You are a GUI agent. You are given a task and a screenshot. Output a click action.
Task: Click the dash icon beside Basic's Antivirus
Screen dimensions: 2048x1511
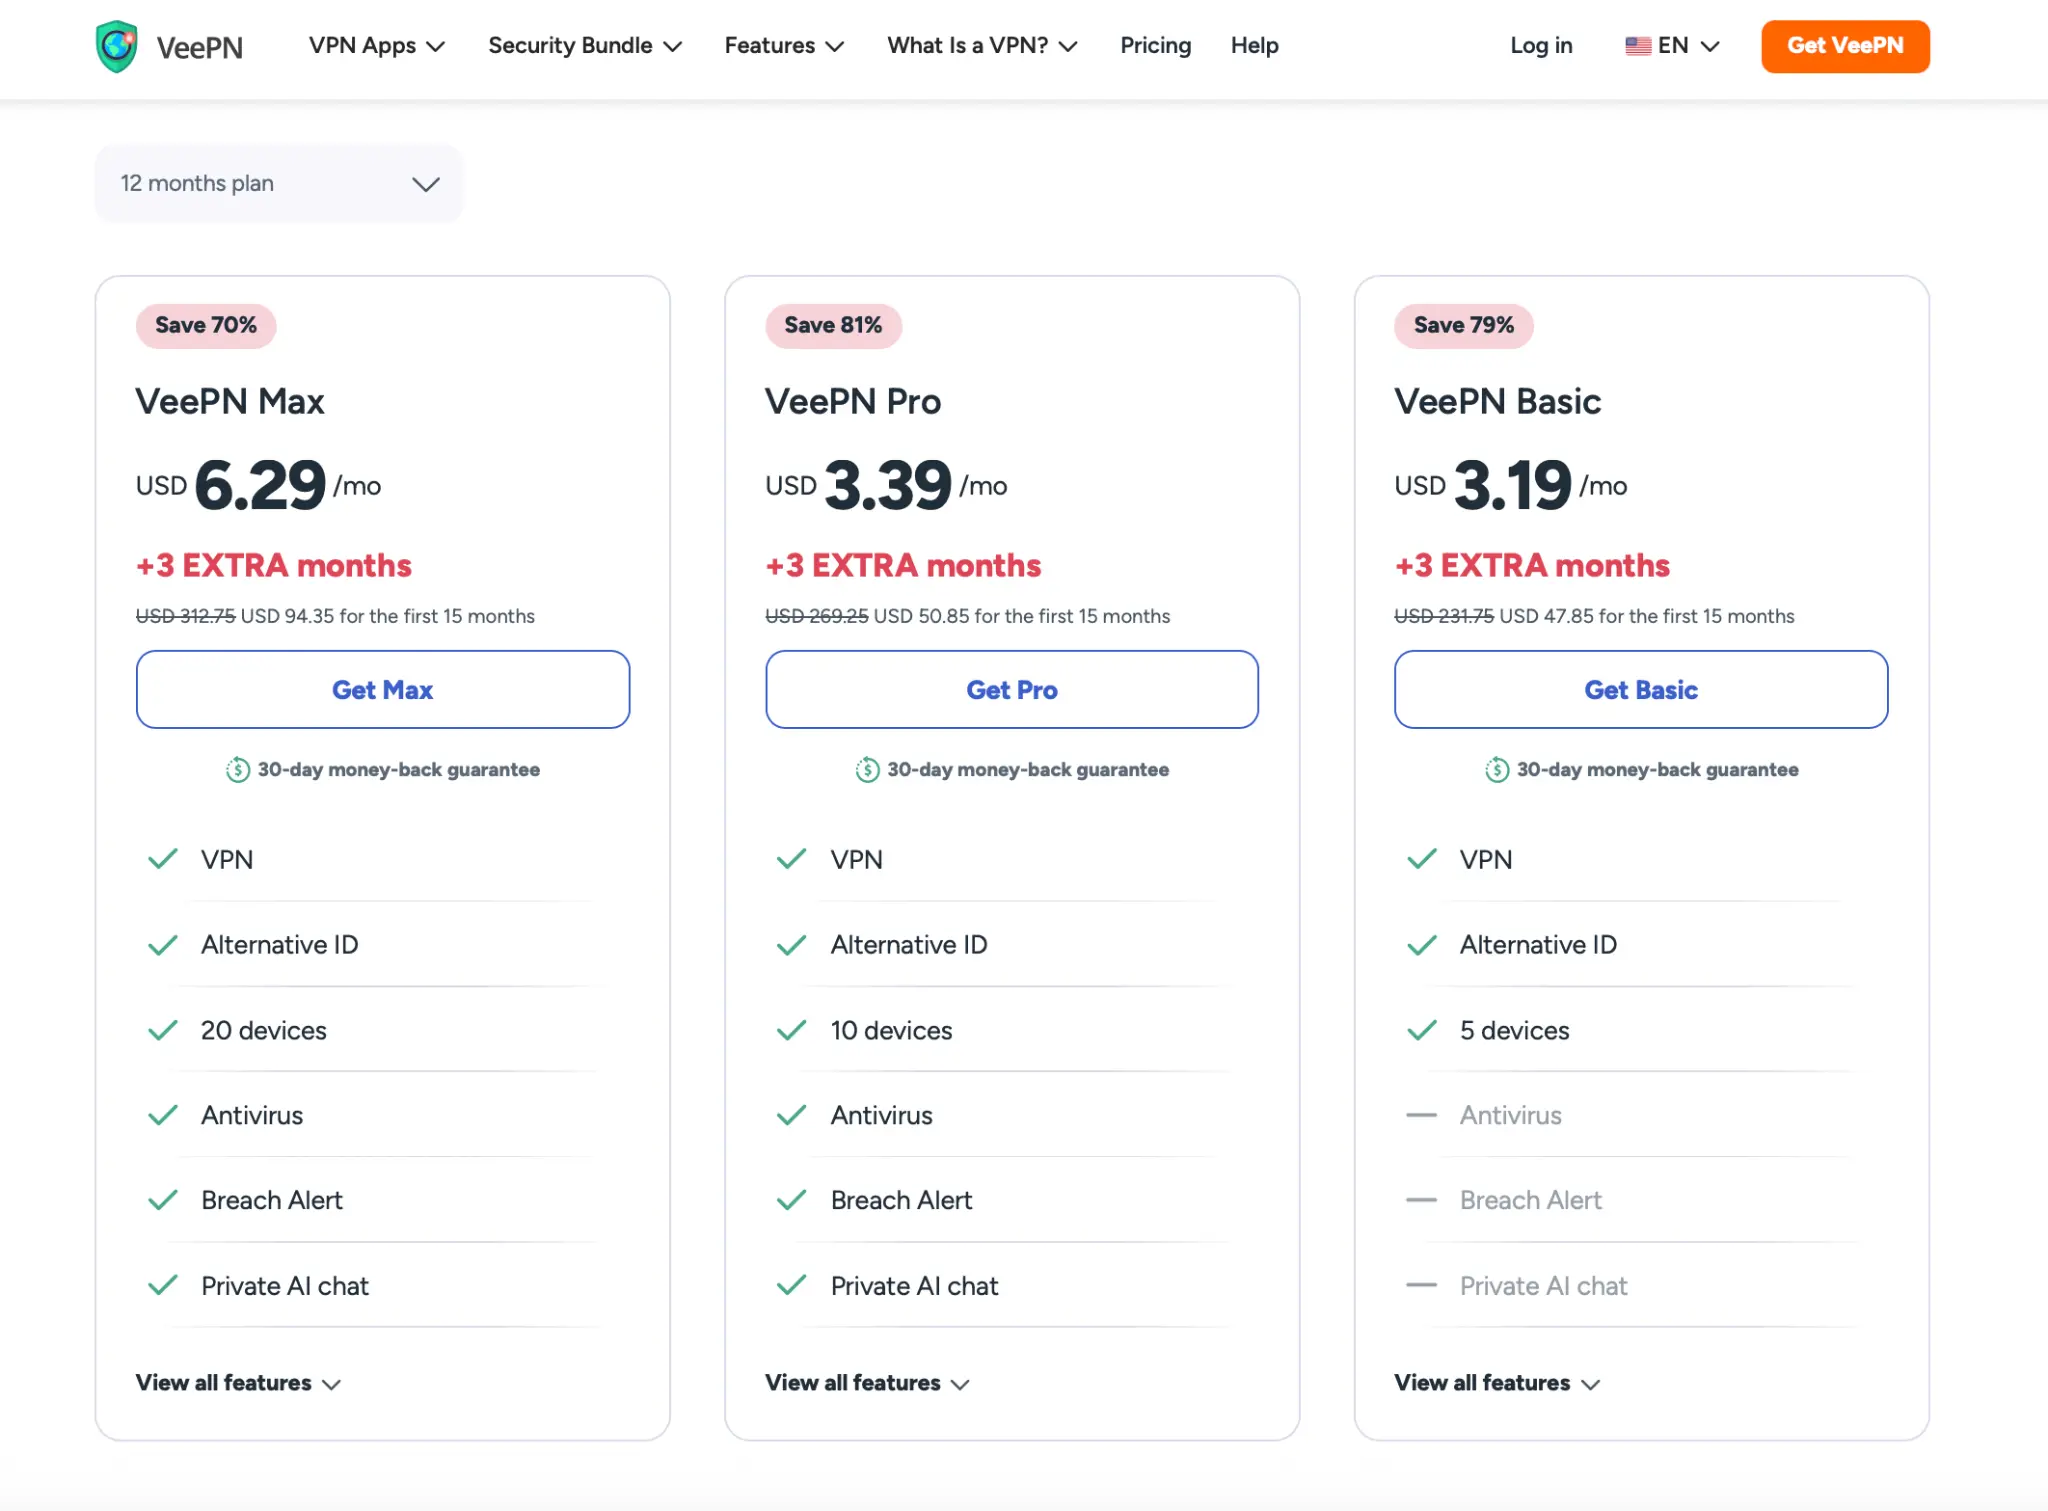coord(1420,1115)
